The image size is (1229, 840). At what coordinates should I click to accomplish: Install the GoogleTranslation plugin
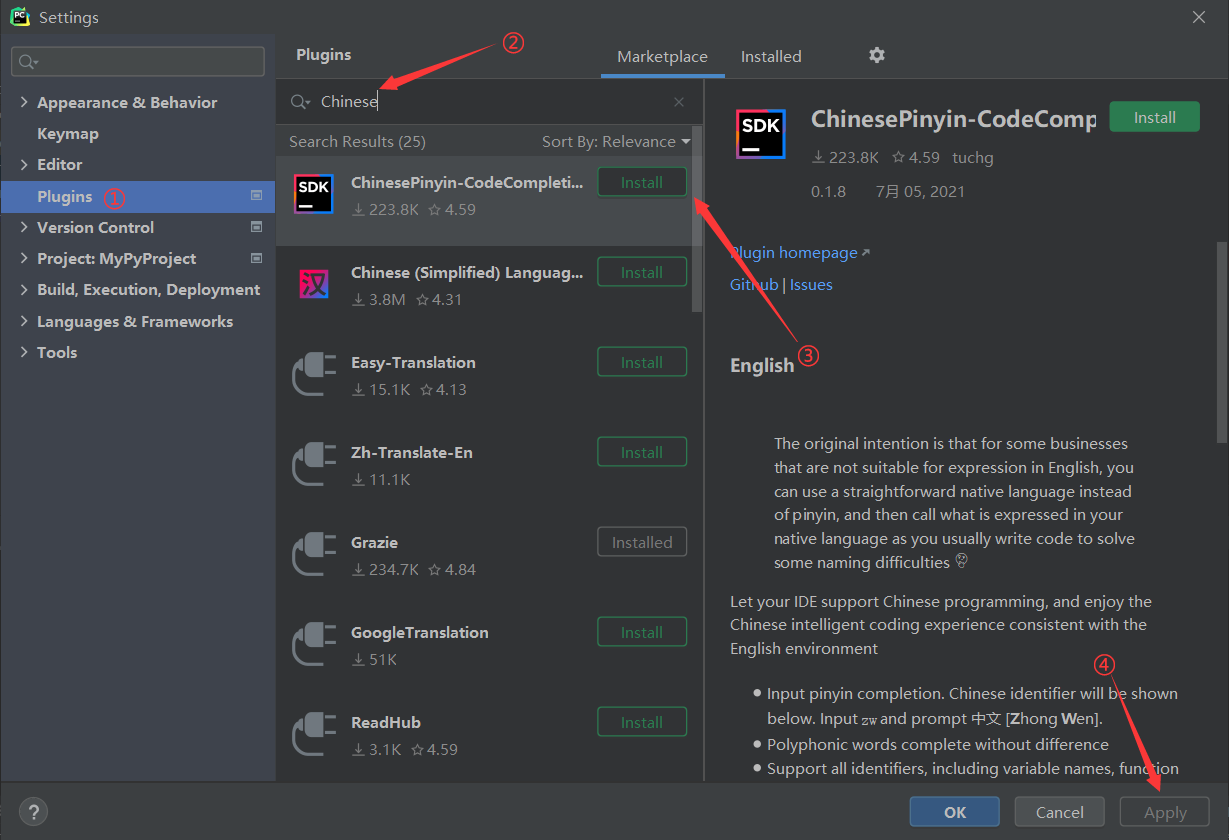click(x=642, y=632)
